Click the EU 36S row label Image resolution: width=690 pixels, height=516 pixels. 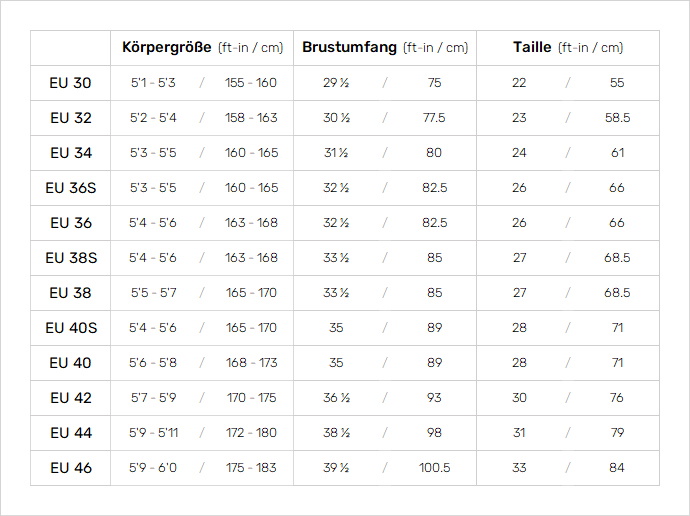click(70, 188)
